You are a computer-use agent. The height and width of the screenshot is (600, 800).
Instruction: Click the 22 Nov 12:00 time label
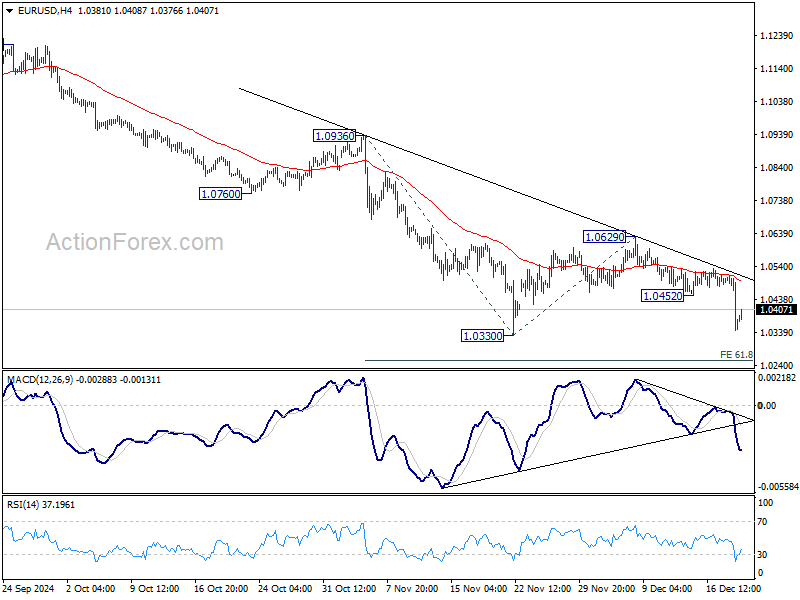[x=542, y=588]
